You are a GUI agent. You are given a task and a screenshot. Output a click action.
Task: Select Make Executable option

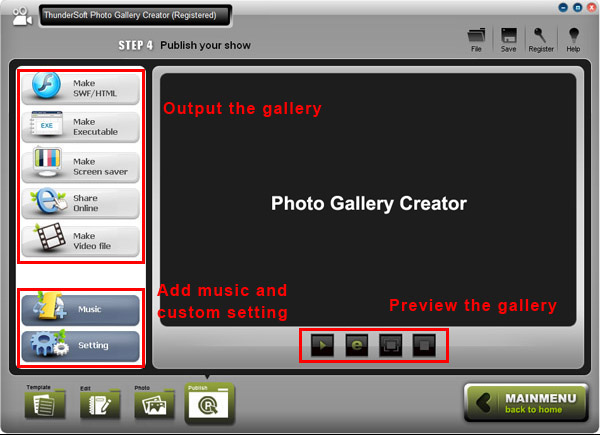click(81, 127)
